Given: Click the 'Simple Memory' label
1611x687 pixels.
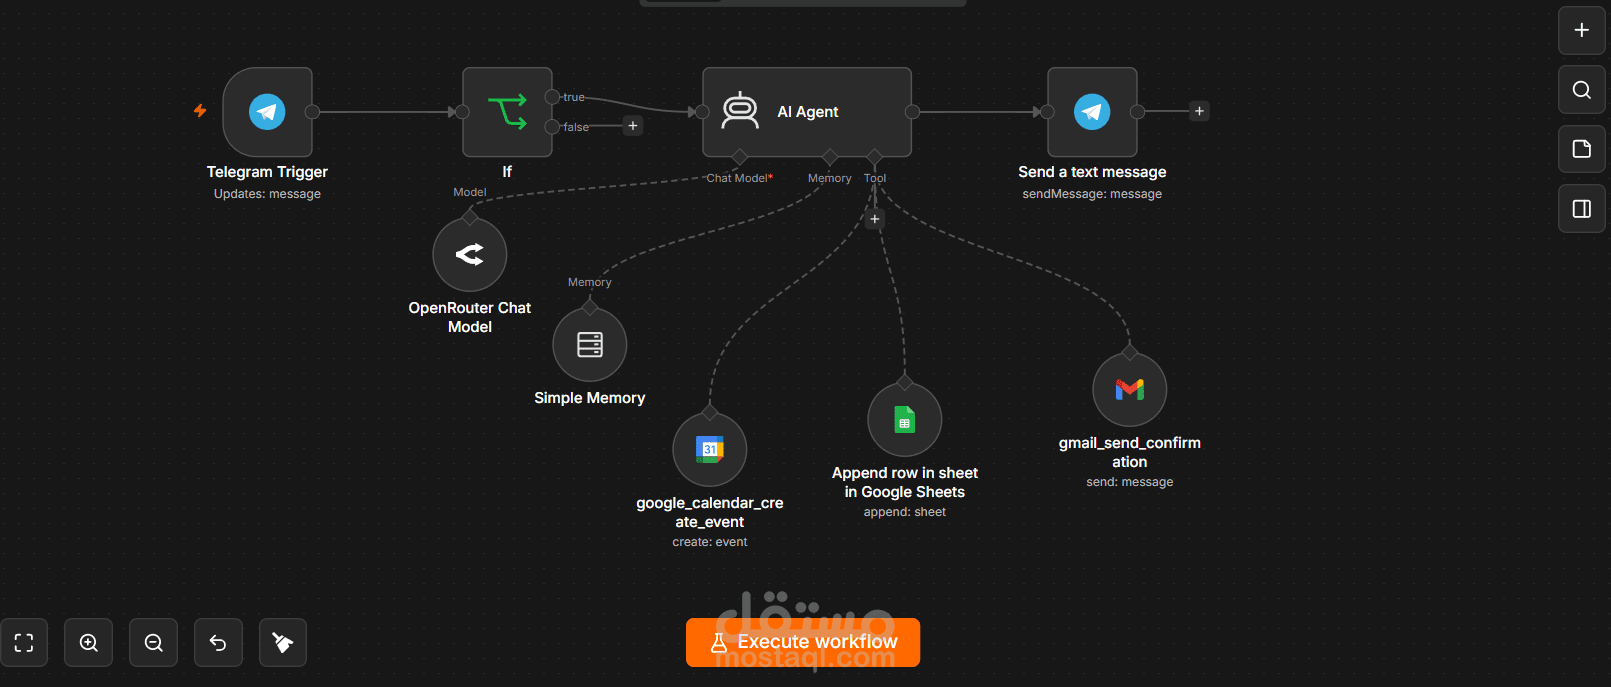Looking at the screenshot, I should pos(590,398).
